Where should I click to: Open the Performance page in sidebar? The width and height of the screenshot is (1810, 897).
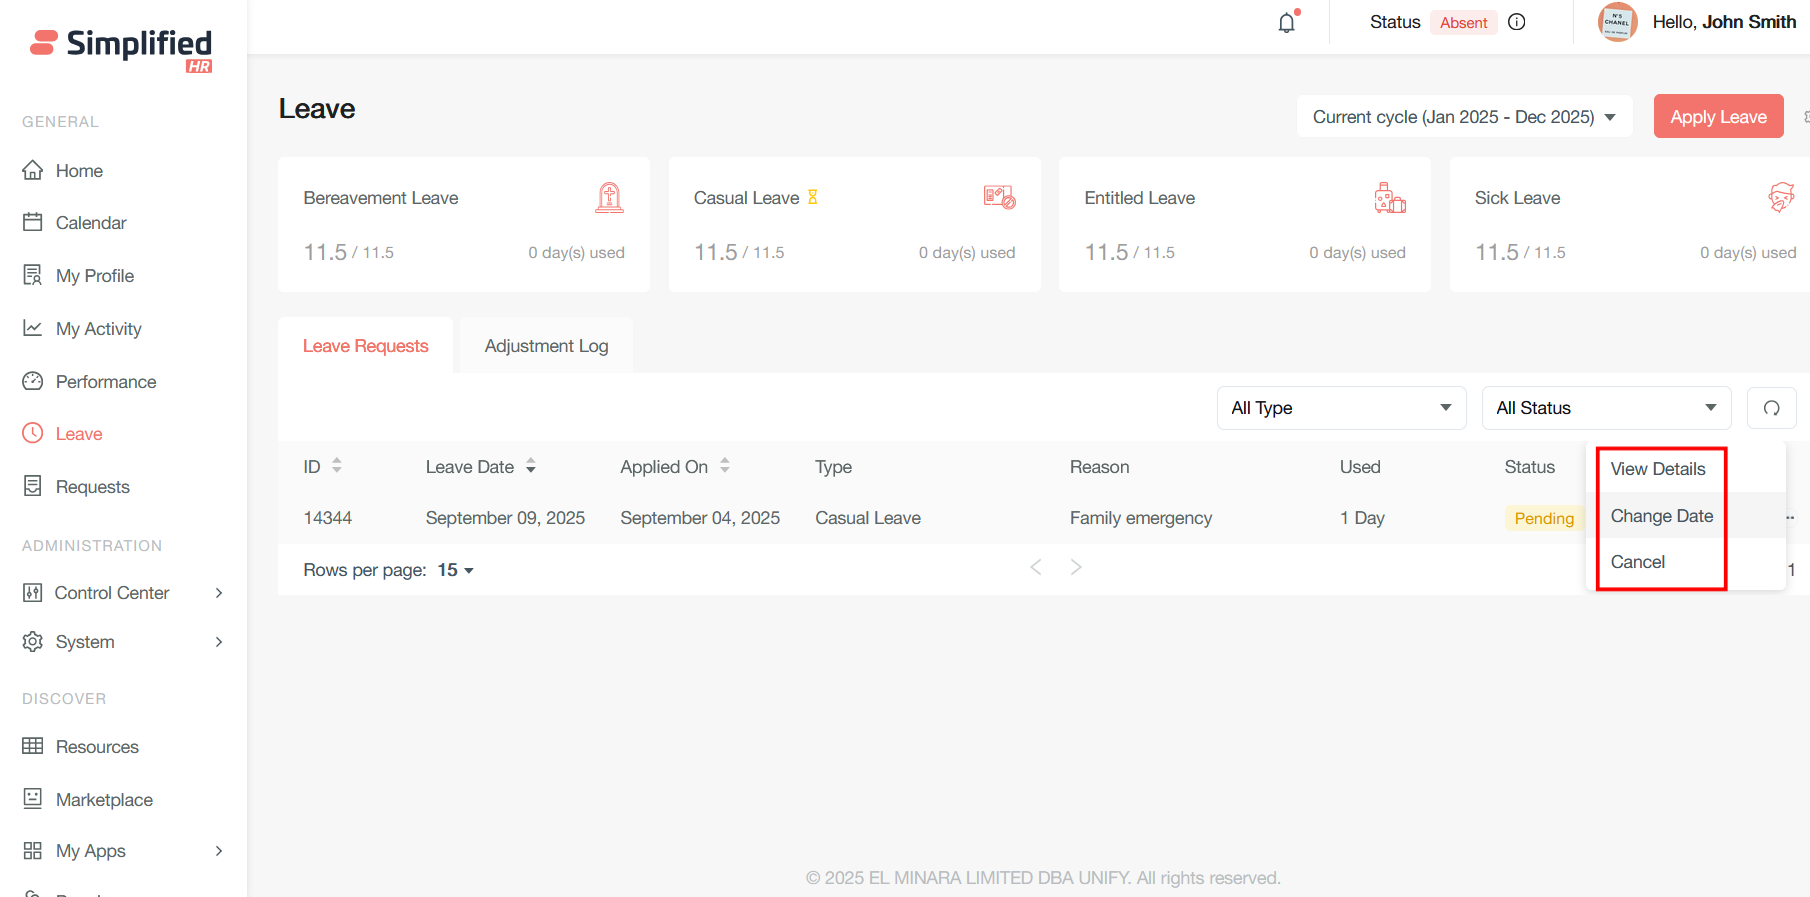point(105,382)
